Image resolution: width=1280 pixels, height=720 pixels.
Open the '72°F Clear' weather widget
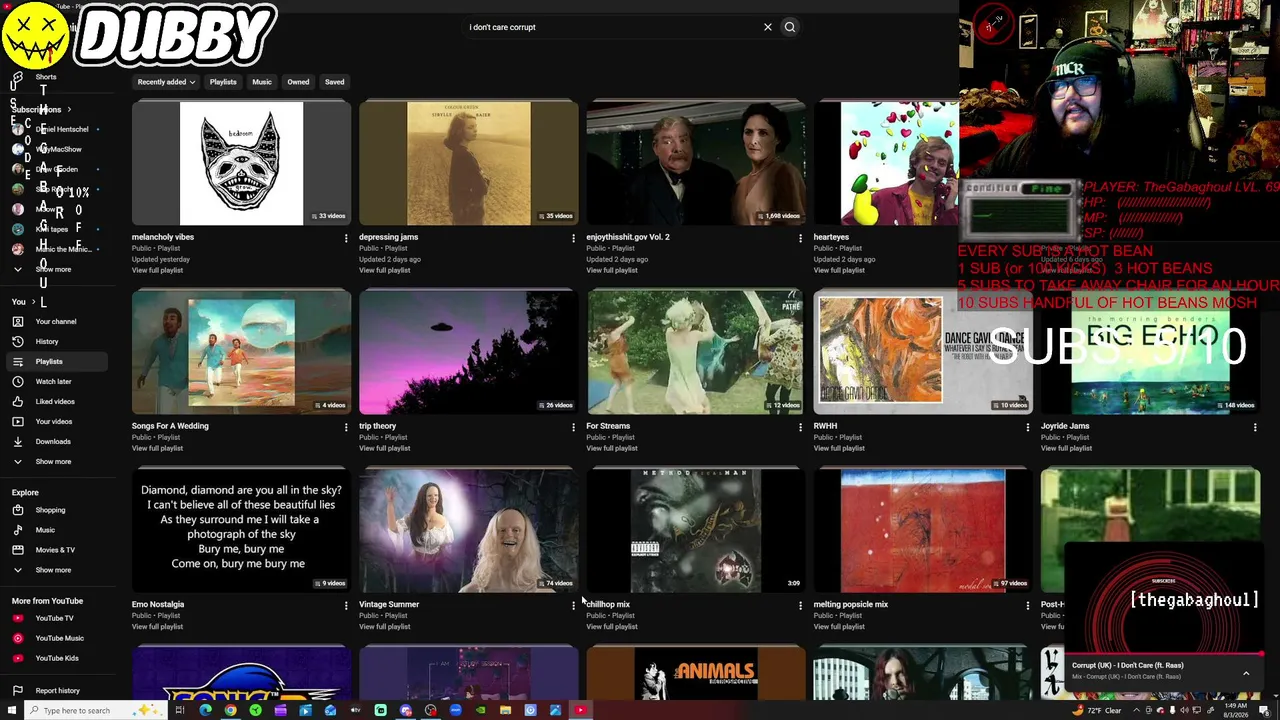(x=1097, y=710)
